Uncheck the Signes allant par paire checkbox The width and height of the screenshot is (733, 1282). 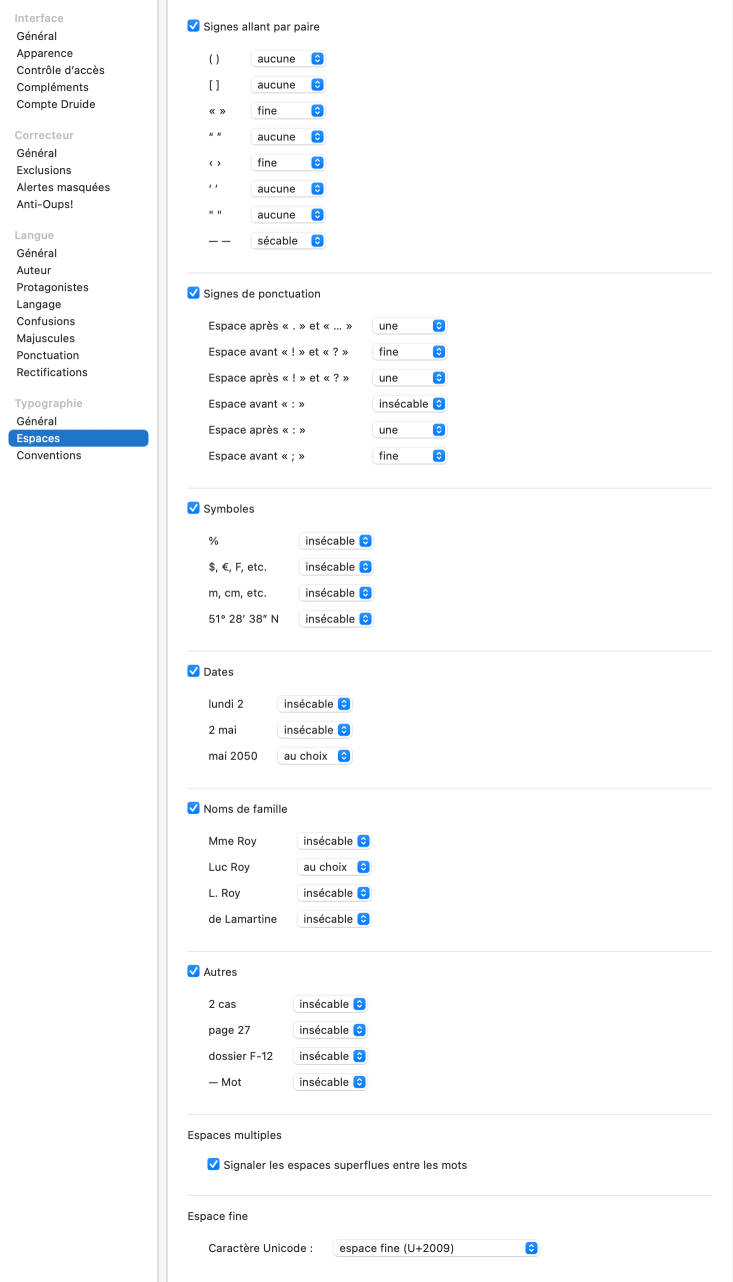click(194, 26)
